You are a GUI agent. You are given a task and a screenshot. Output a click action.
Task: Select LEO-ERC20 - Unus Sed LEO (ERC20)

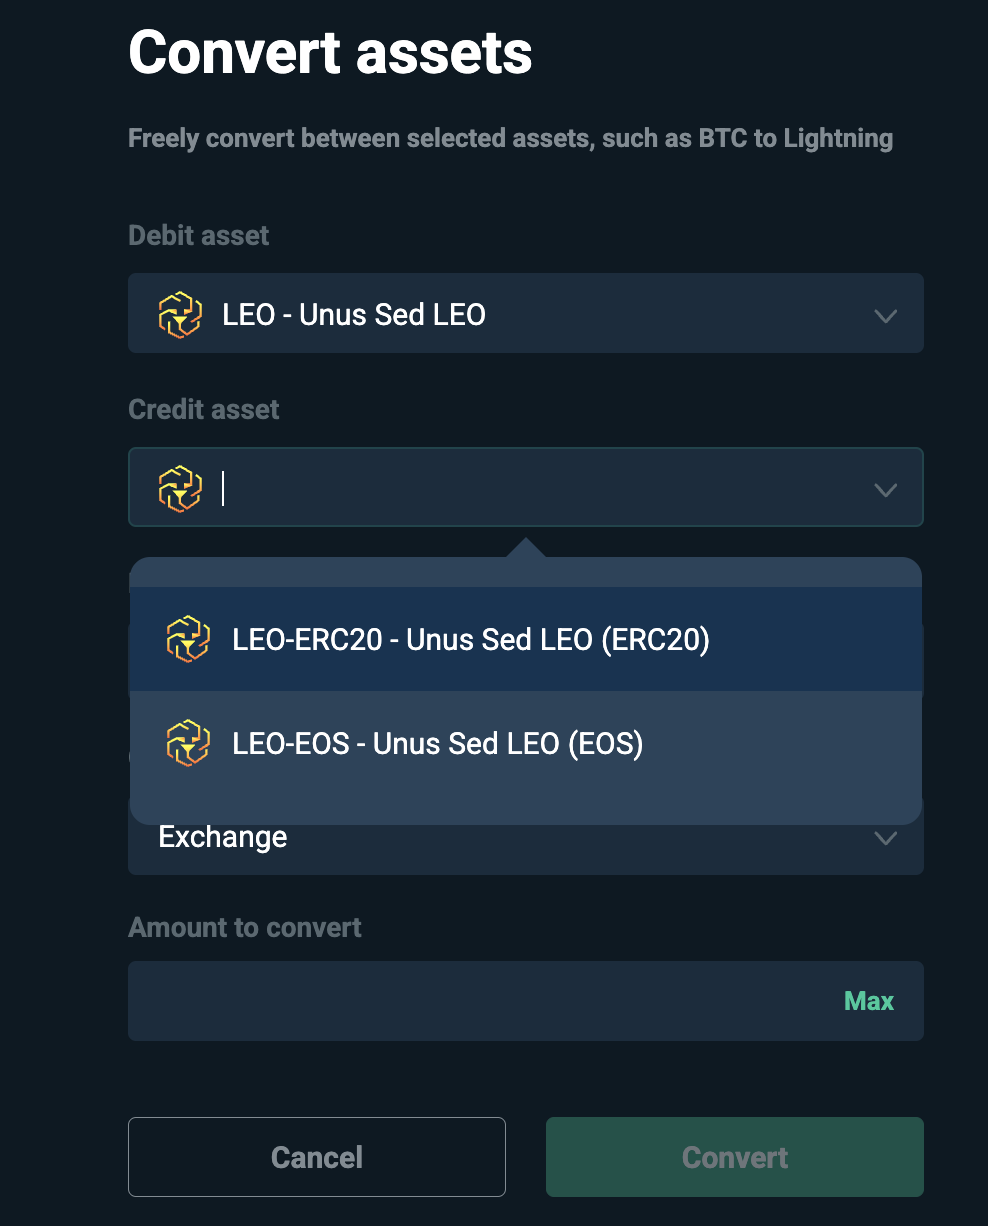click(525, 639)
